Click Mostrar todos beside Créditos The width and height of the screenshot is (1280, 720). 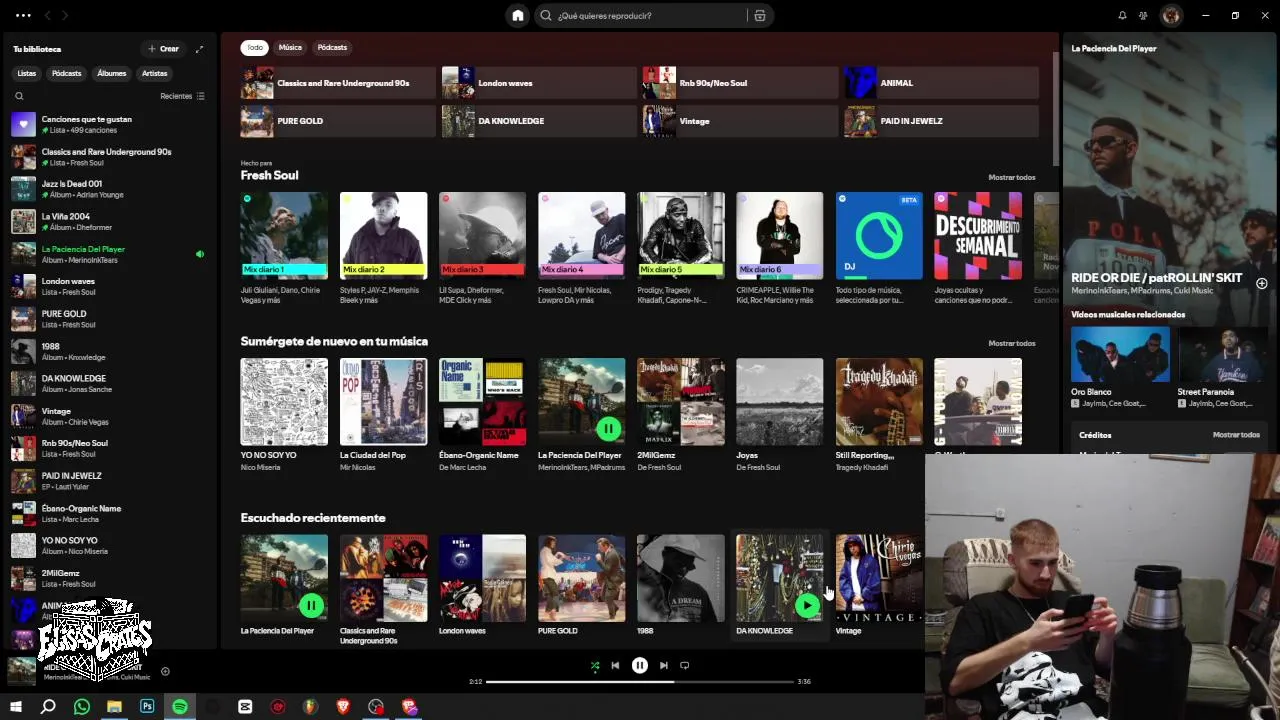click(1236, 435)
